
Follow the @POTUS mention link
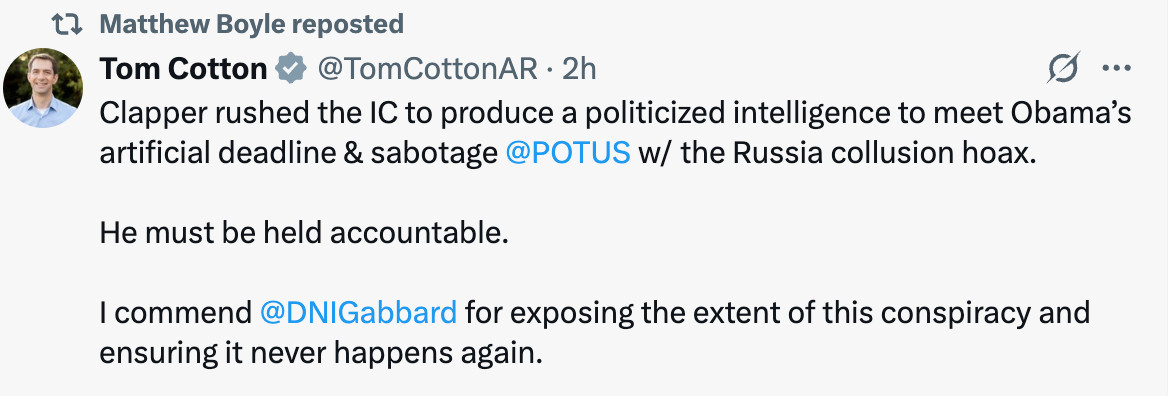click(568, 153)
